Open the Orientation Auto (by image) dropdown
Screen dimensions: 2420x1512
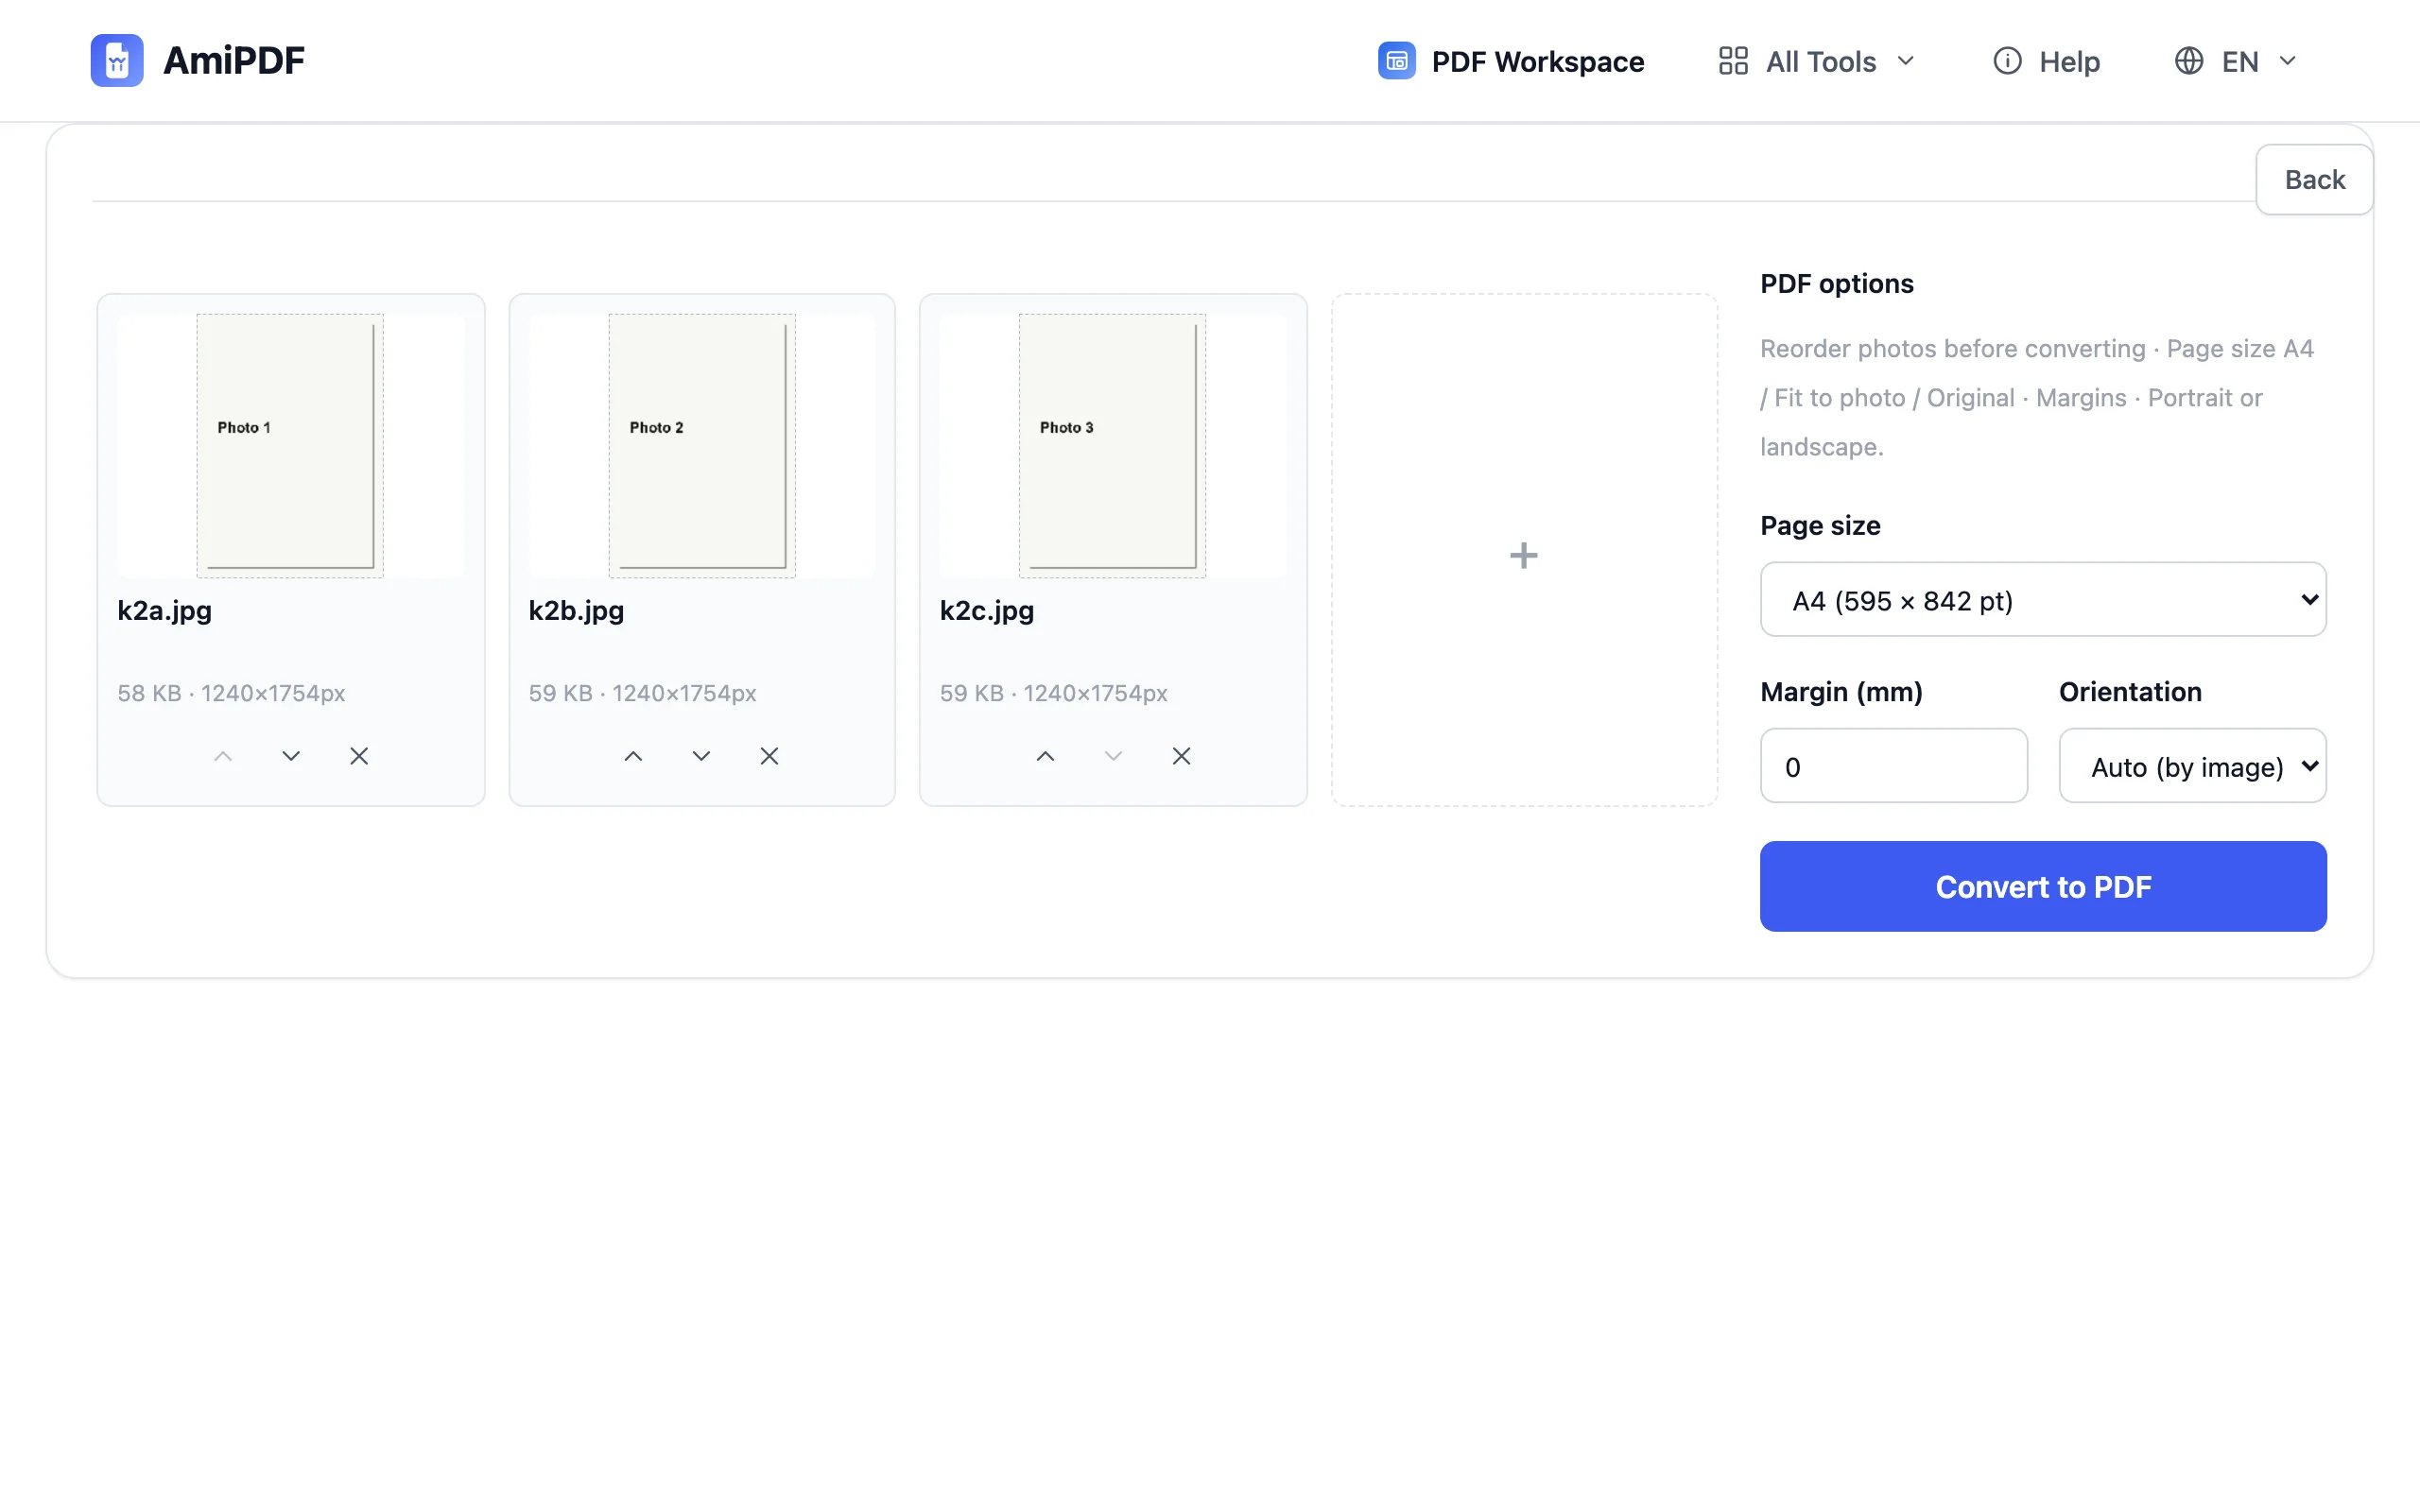(x=2192, y=765)
